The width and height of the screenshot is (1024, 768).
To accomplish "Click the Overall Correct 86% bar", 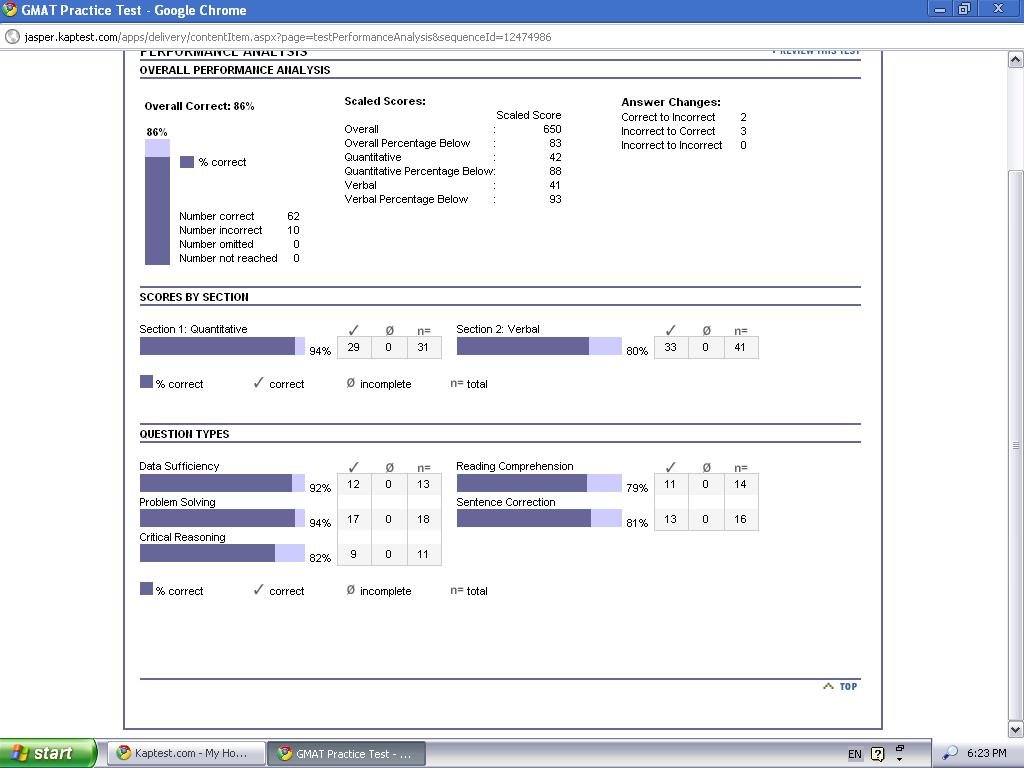I will tap(157, 202).
